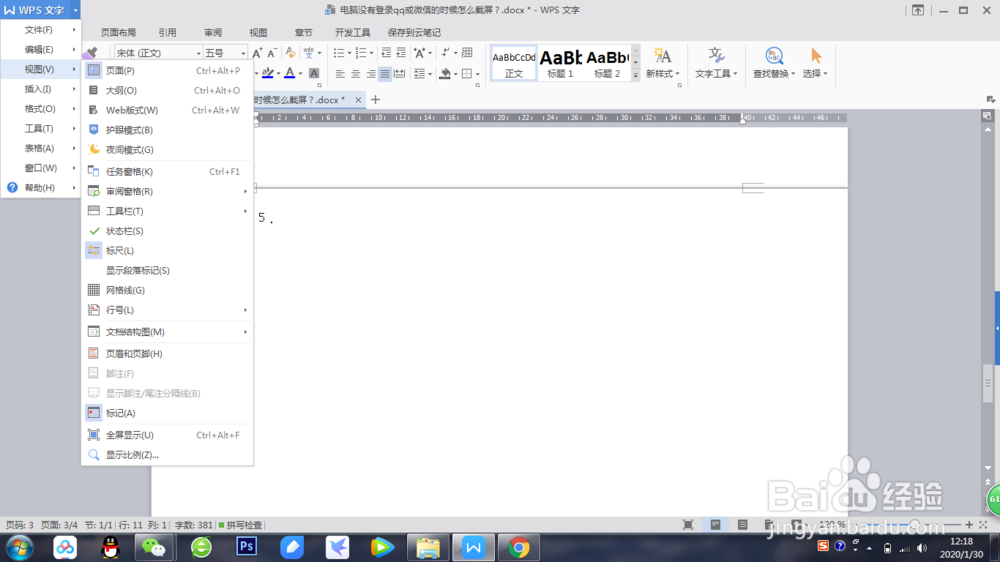Toggle 网格线 gridlines display
1000x562 pixels.
(x=167, y=290)
